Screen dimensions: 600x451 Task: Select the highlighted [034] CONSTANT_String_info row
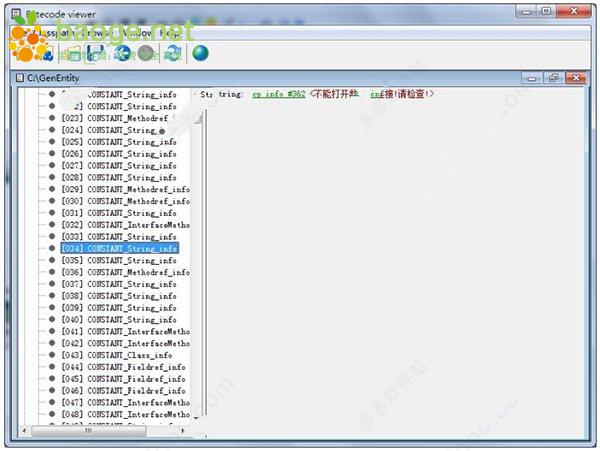(119, 249)
